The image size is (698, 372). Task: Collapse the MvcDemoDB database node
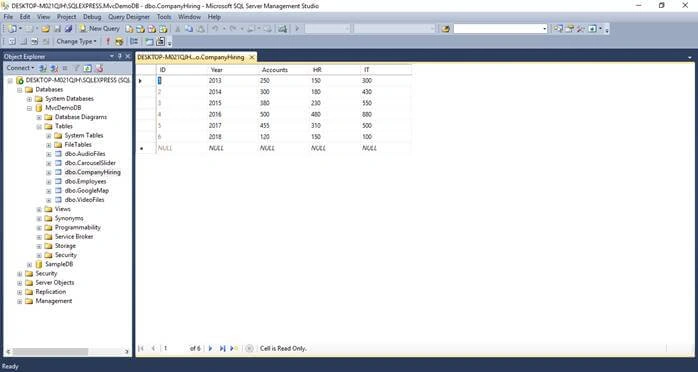(29, 108)
